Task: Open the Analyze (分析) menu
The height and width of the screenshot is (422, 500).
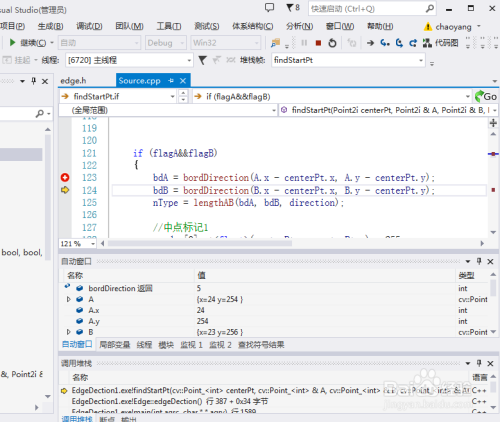Action: click(299, 26)
